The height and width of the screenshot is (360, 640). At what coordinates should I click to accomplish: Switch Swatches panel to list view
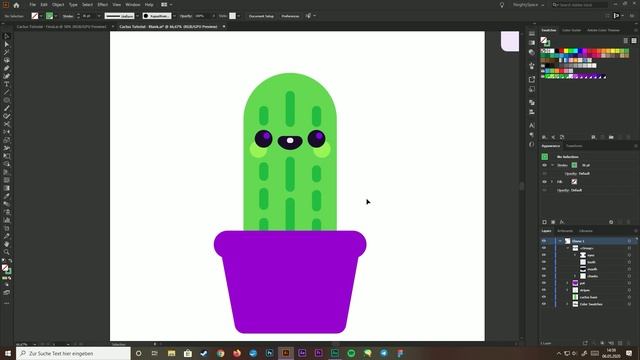tap(626, 40)
